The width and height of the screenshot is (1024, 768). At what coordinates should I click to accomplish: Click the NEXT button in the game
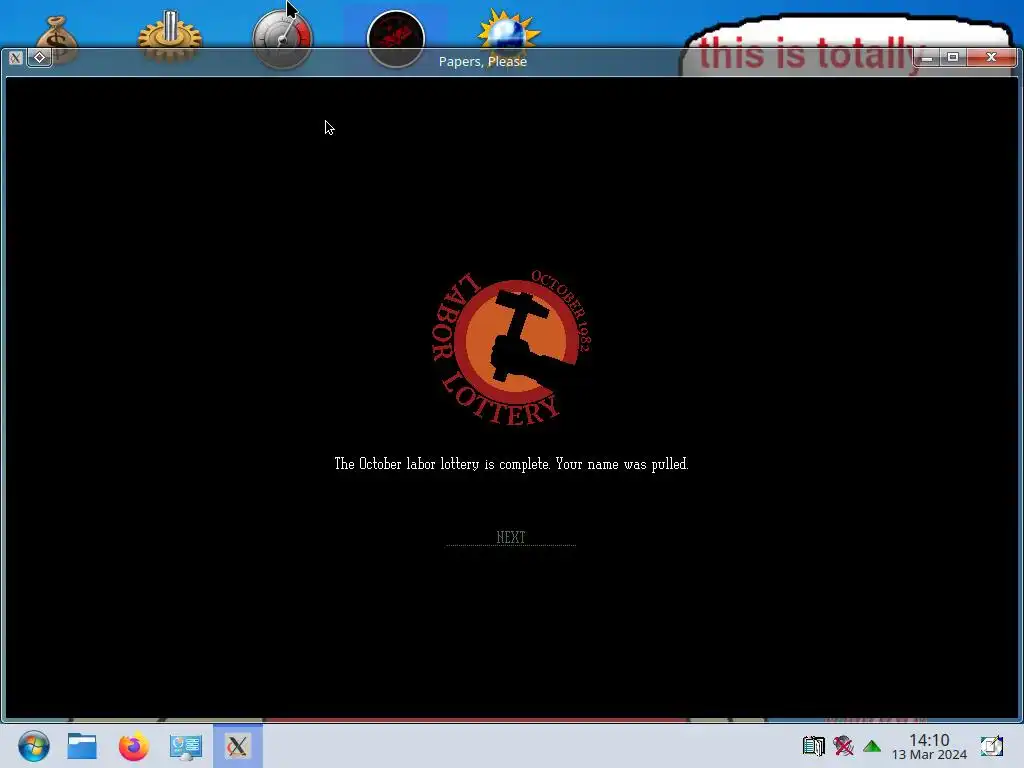point(511,537)
